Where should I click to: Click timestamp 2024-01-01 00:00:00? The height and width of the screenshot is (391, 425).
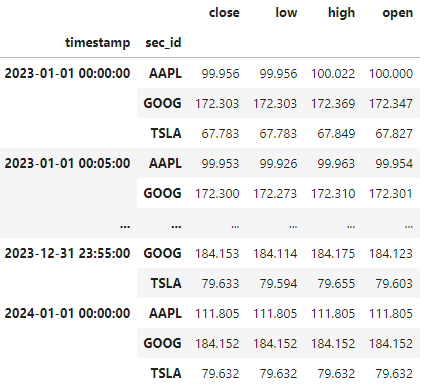coord(67,313)
